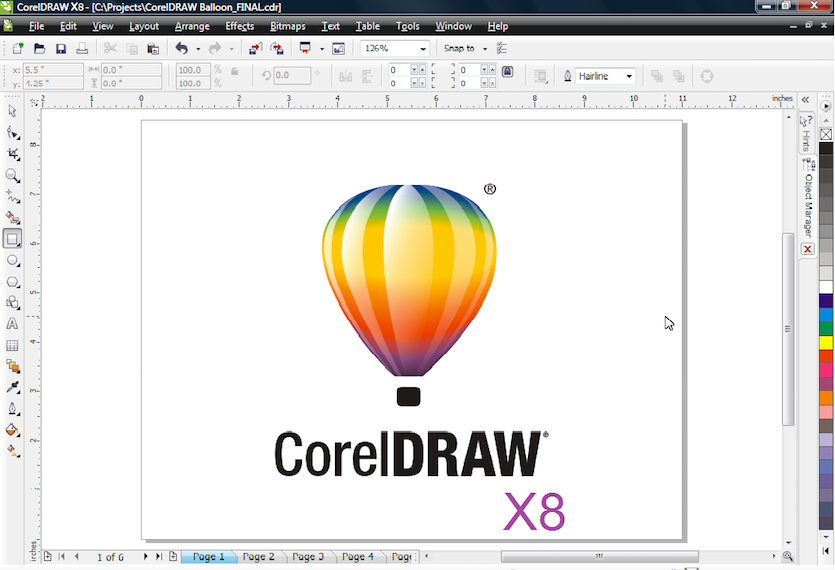
Task: Open the Tools menu
Action: pos(407,26)
